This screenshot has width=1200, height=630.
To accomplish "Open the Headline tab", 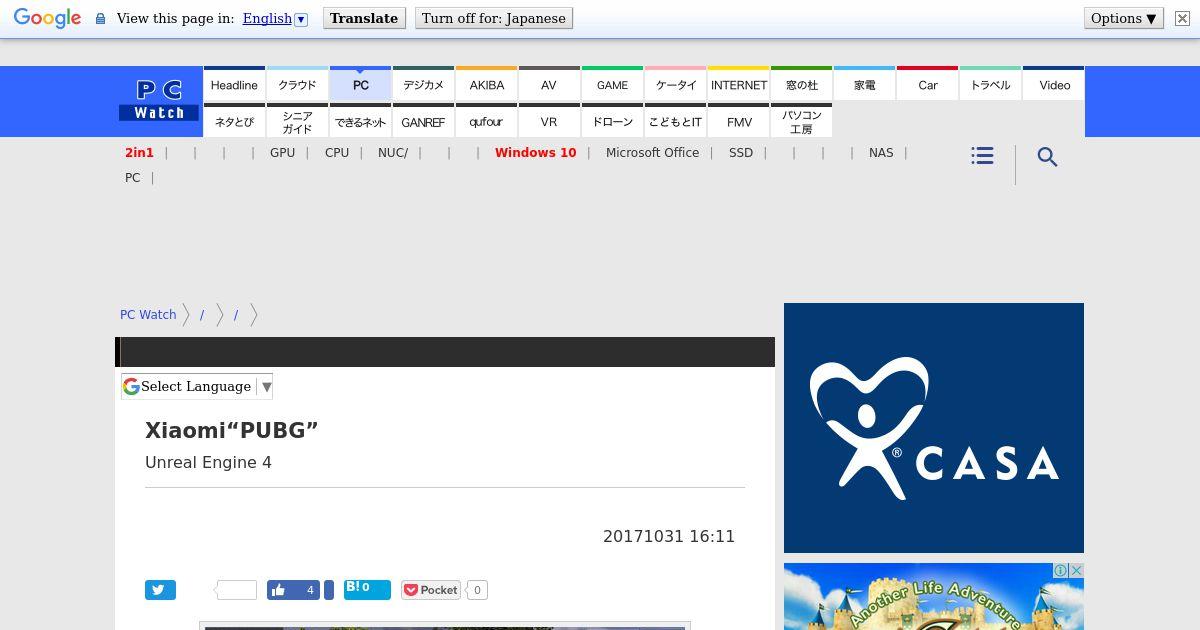I will pyautogui.click(x=234, y=84).
